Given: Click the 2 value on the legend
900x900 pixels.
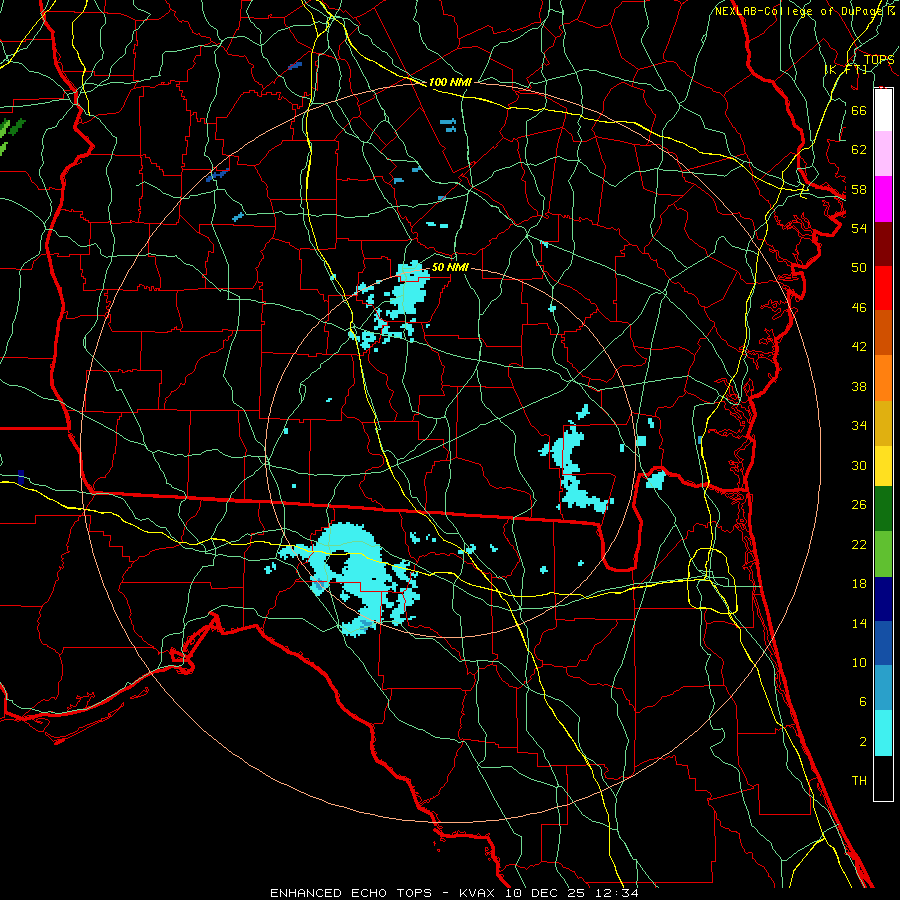Looking at the screenshot, I should click(862, 742).
